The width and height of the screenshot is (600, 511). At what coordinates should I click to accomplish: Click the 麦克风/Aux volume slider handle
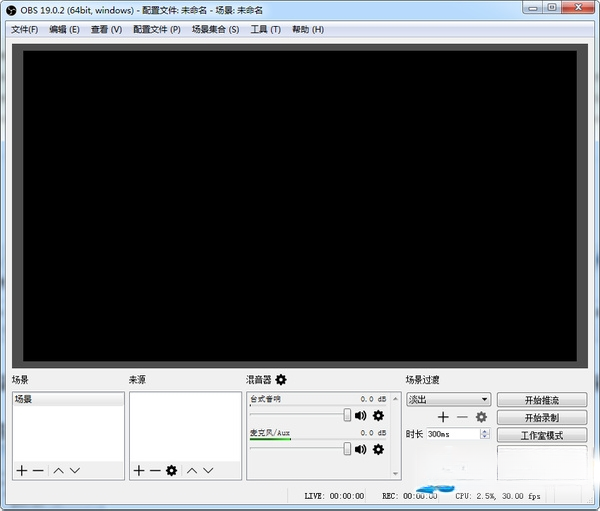tap(347, 449)
